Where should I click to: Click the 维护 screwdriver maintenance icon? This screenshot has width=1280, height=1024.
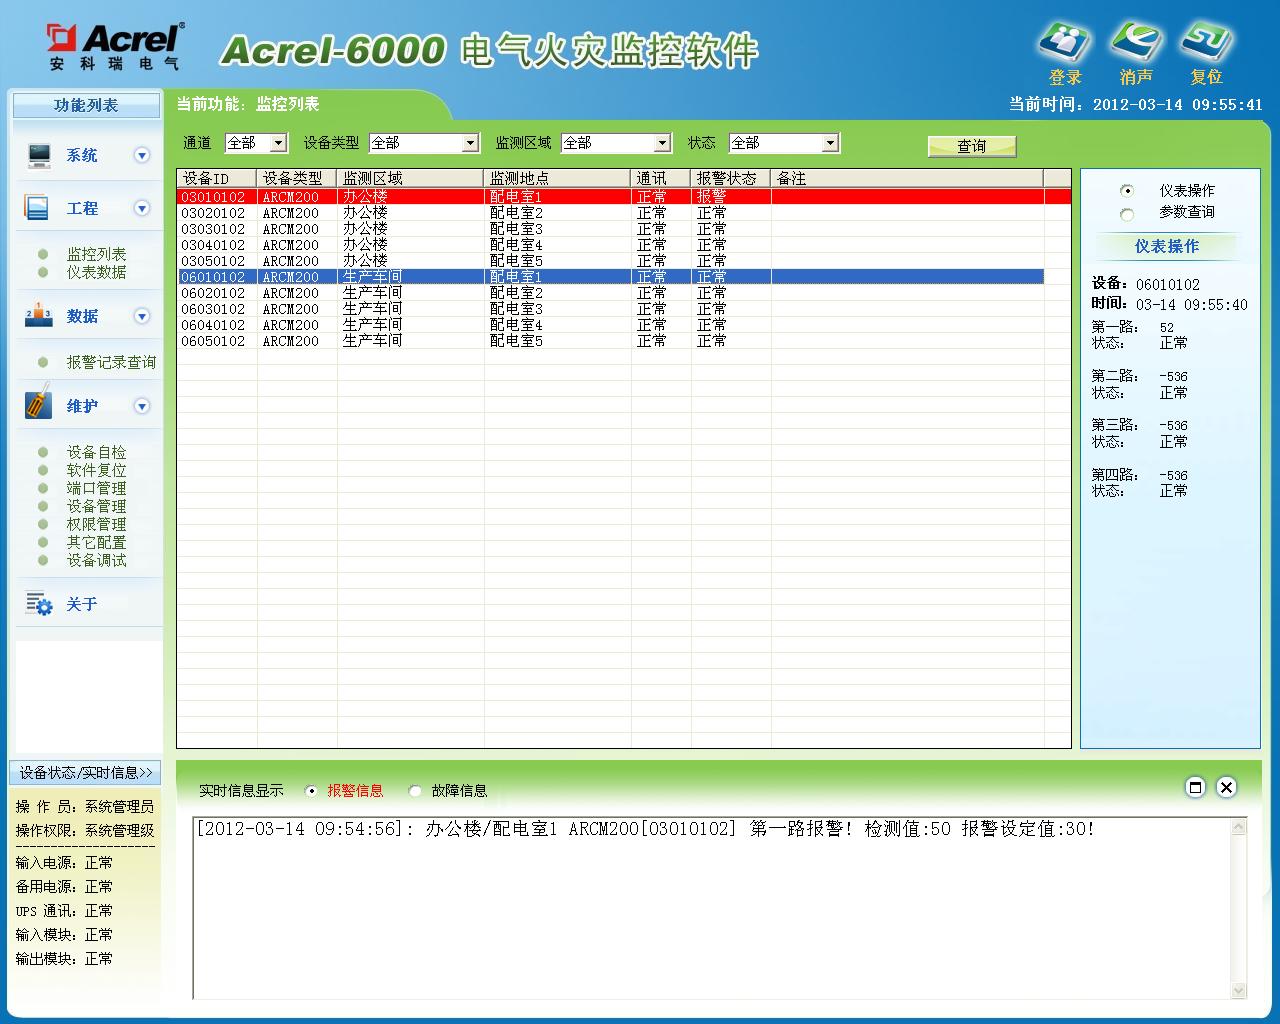tap(38, 405)
